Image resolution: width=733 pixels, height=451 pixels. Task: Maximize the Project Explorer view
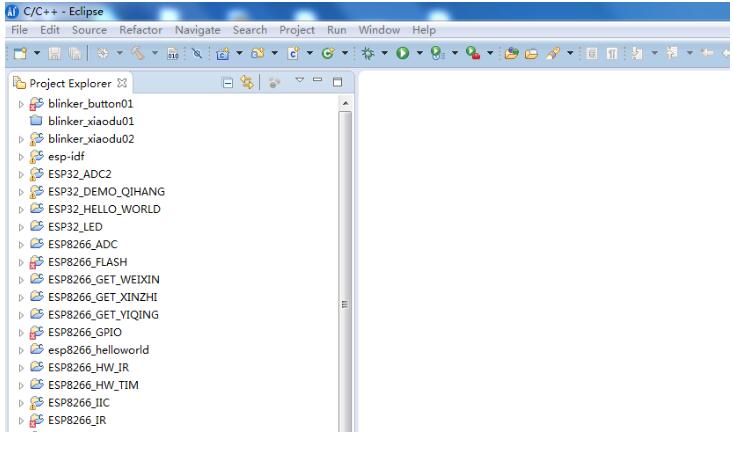(337, 82)
